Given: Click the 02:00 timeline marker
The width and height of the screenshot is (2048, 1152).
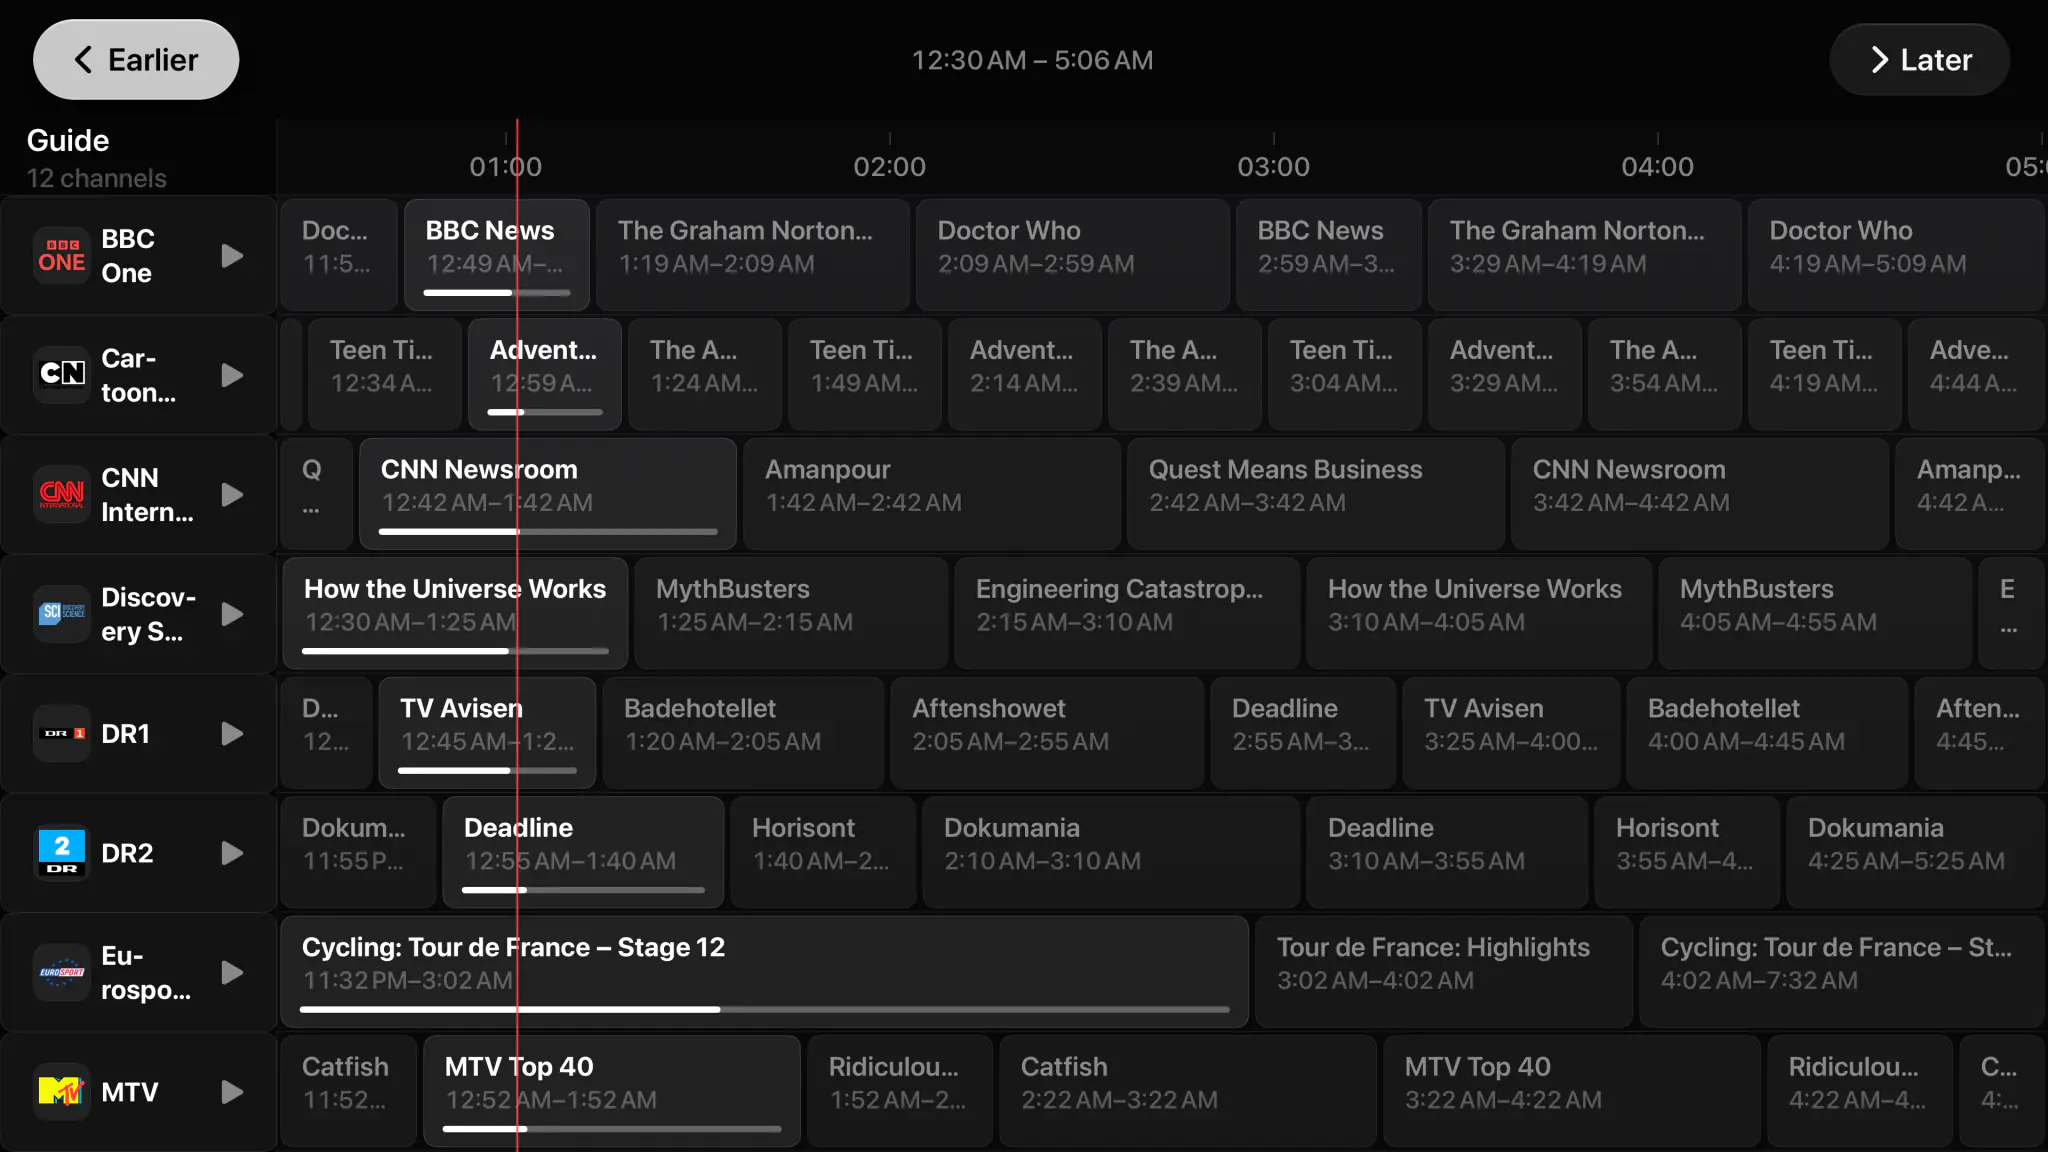Looking at the screenshot, I should [889, 166].
